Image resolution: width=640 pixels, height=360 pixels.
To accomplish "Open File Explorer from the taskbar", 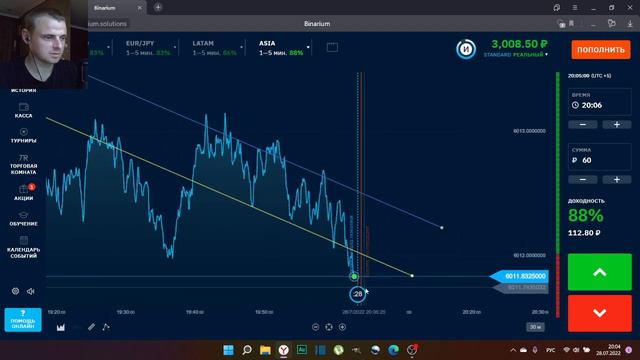I will tap(265, 350).
